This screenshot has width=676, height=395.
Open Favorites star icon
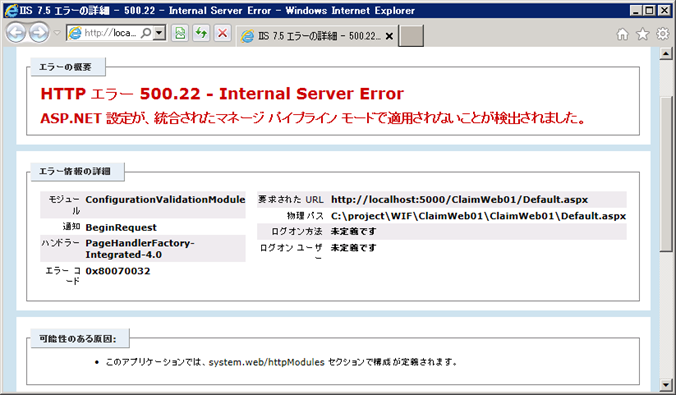coord(642,34)
